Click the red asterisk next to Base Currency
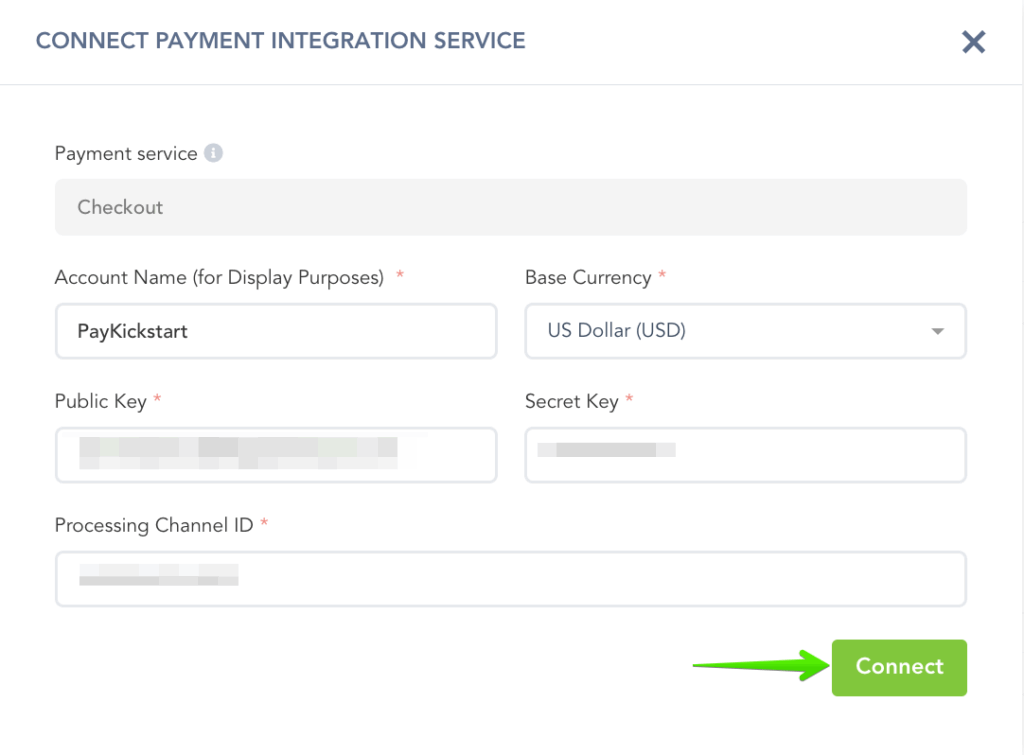 (662, 278)
